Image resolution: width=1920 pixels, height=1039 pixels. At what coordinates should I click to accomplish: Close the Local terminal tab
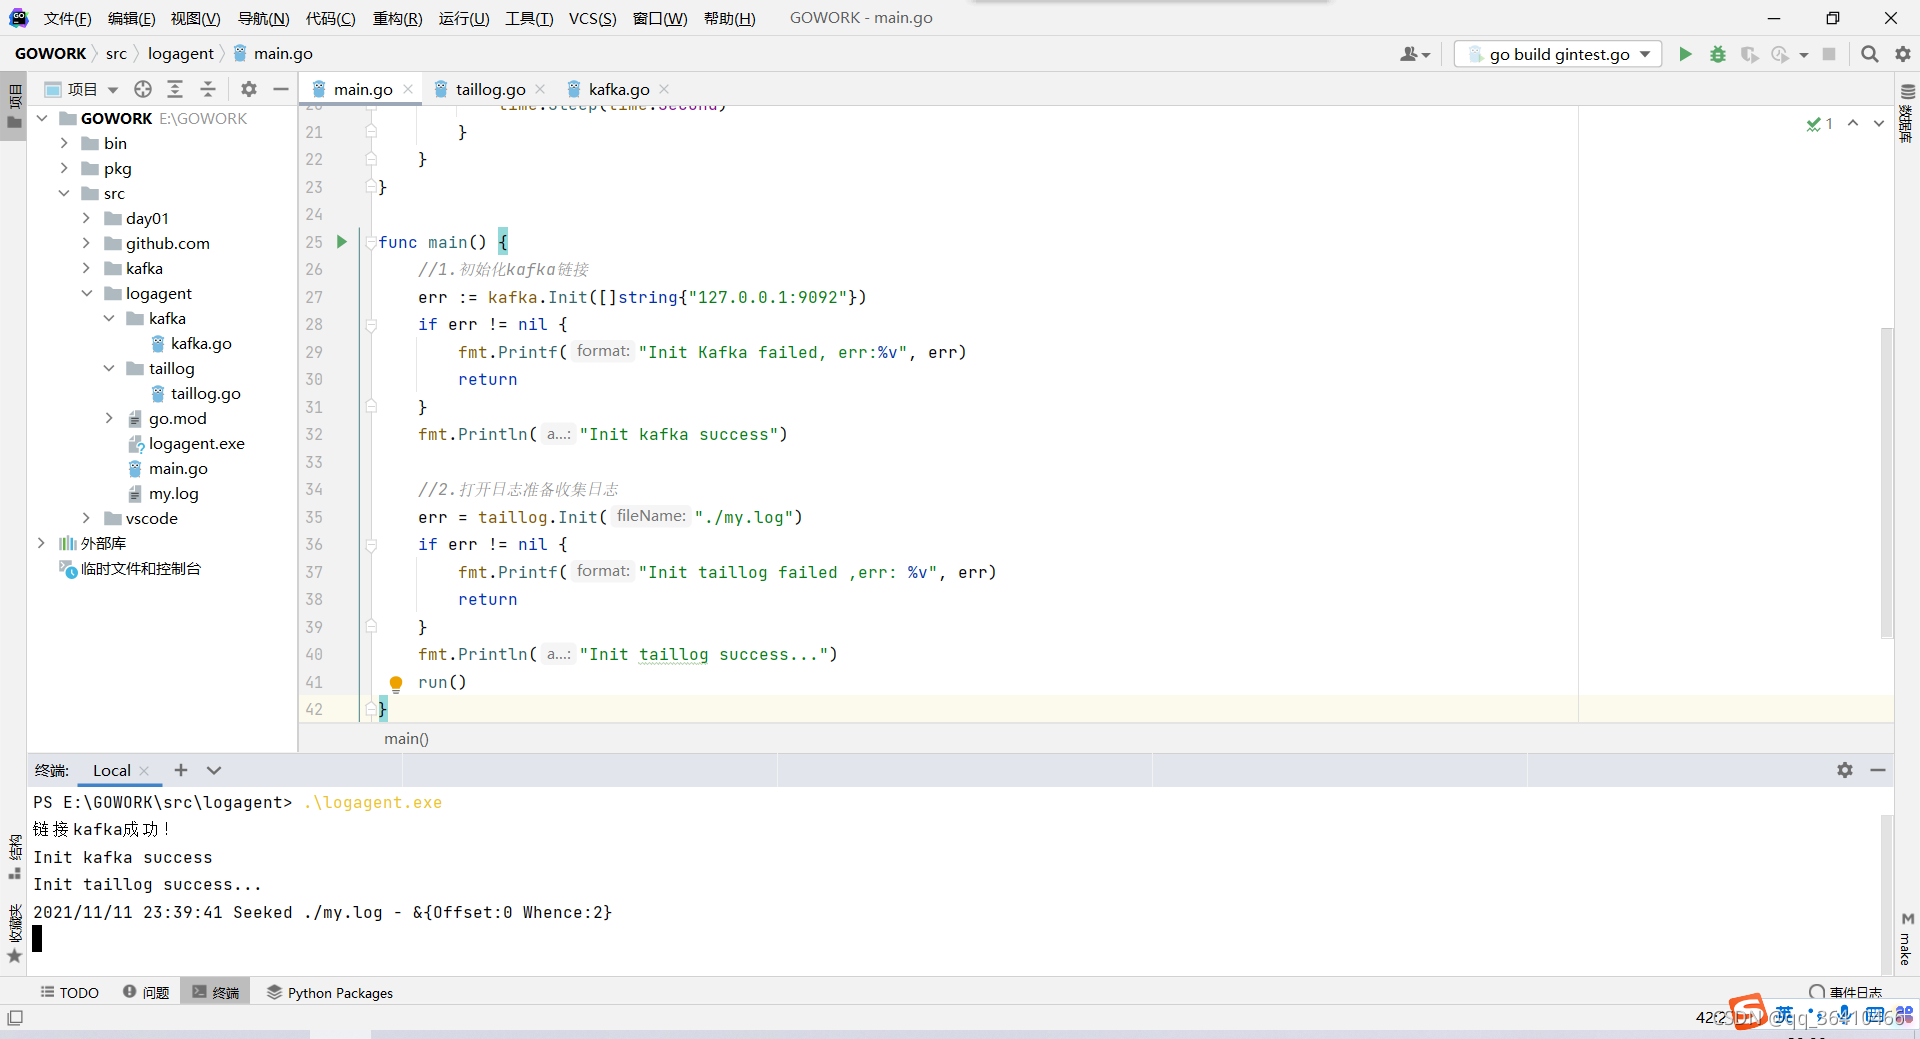[145, 770]
